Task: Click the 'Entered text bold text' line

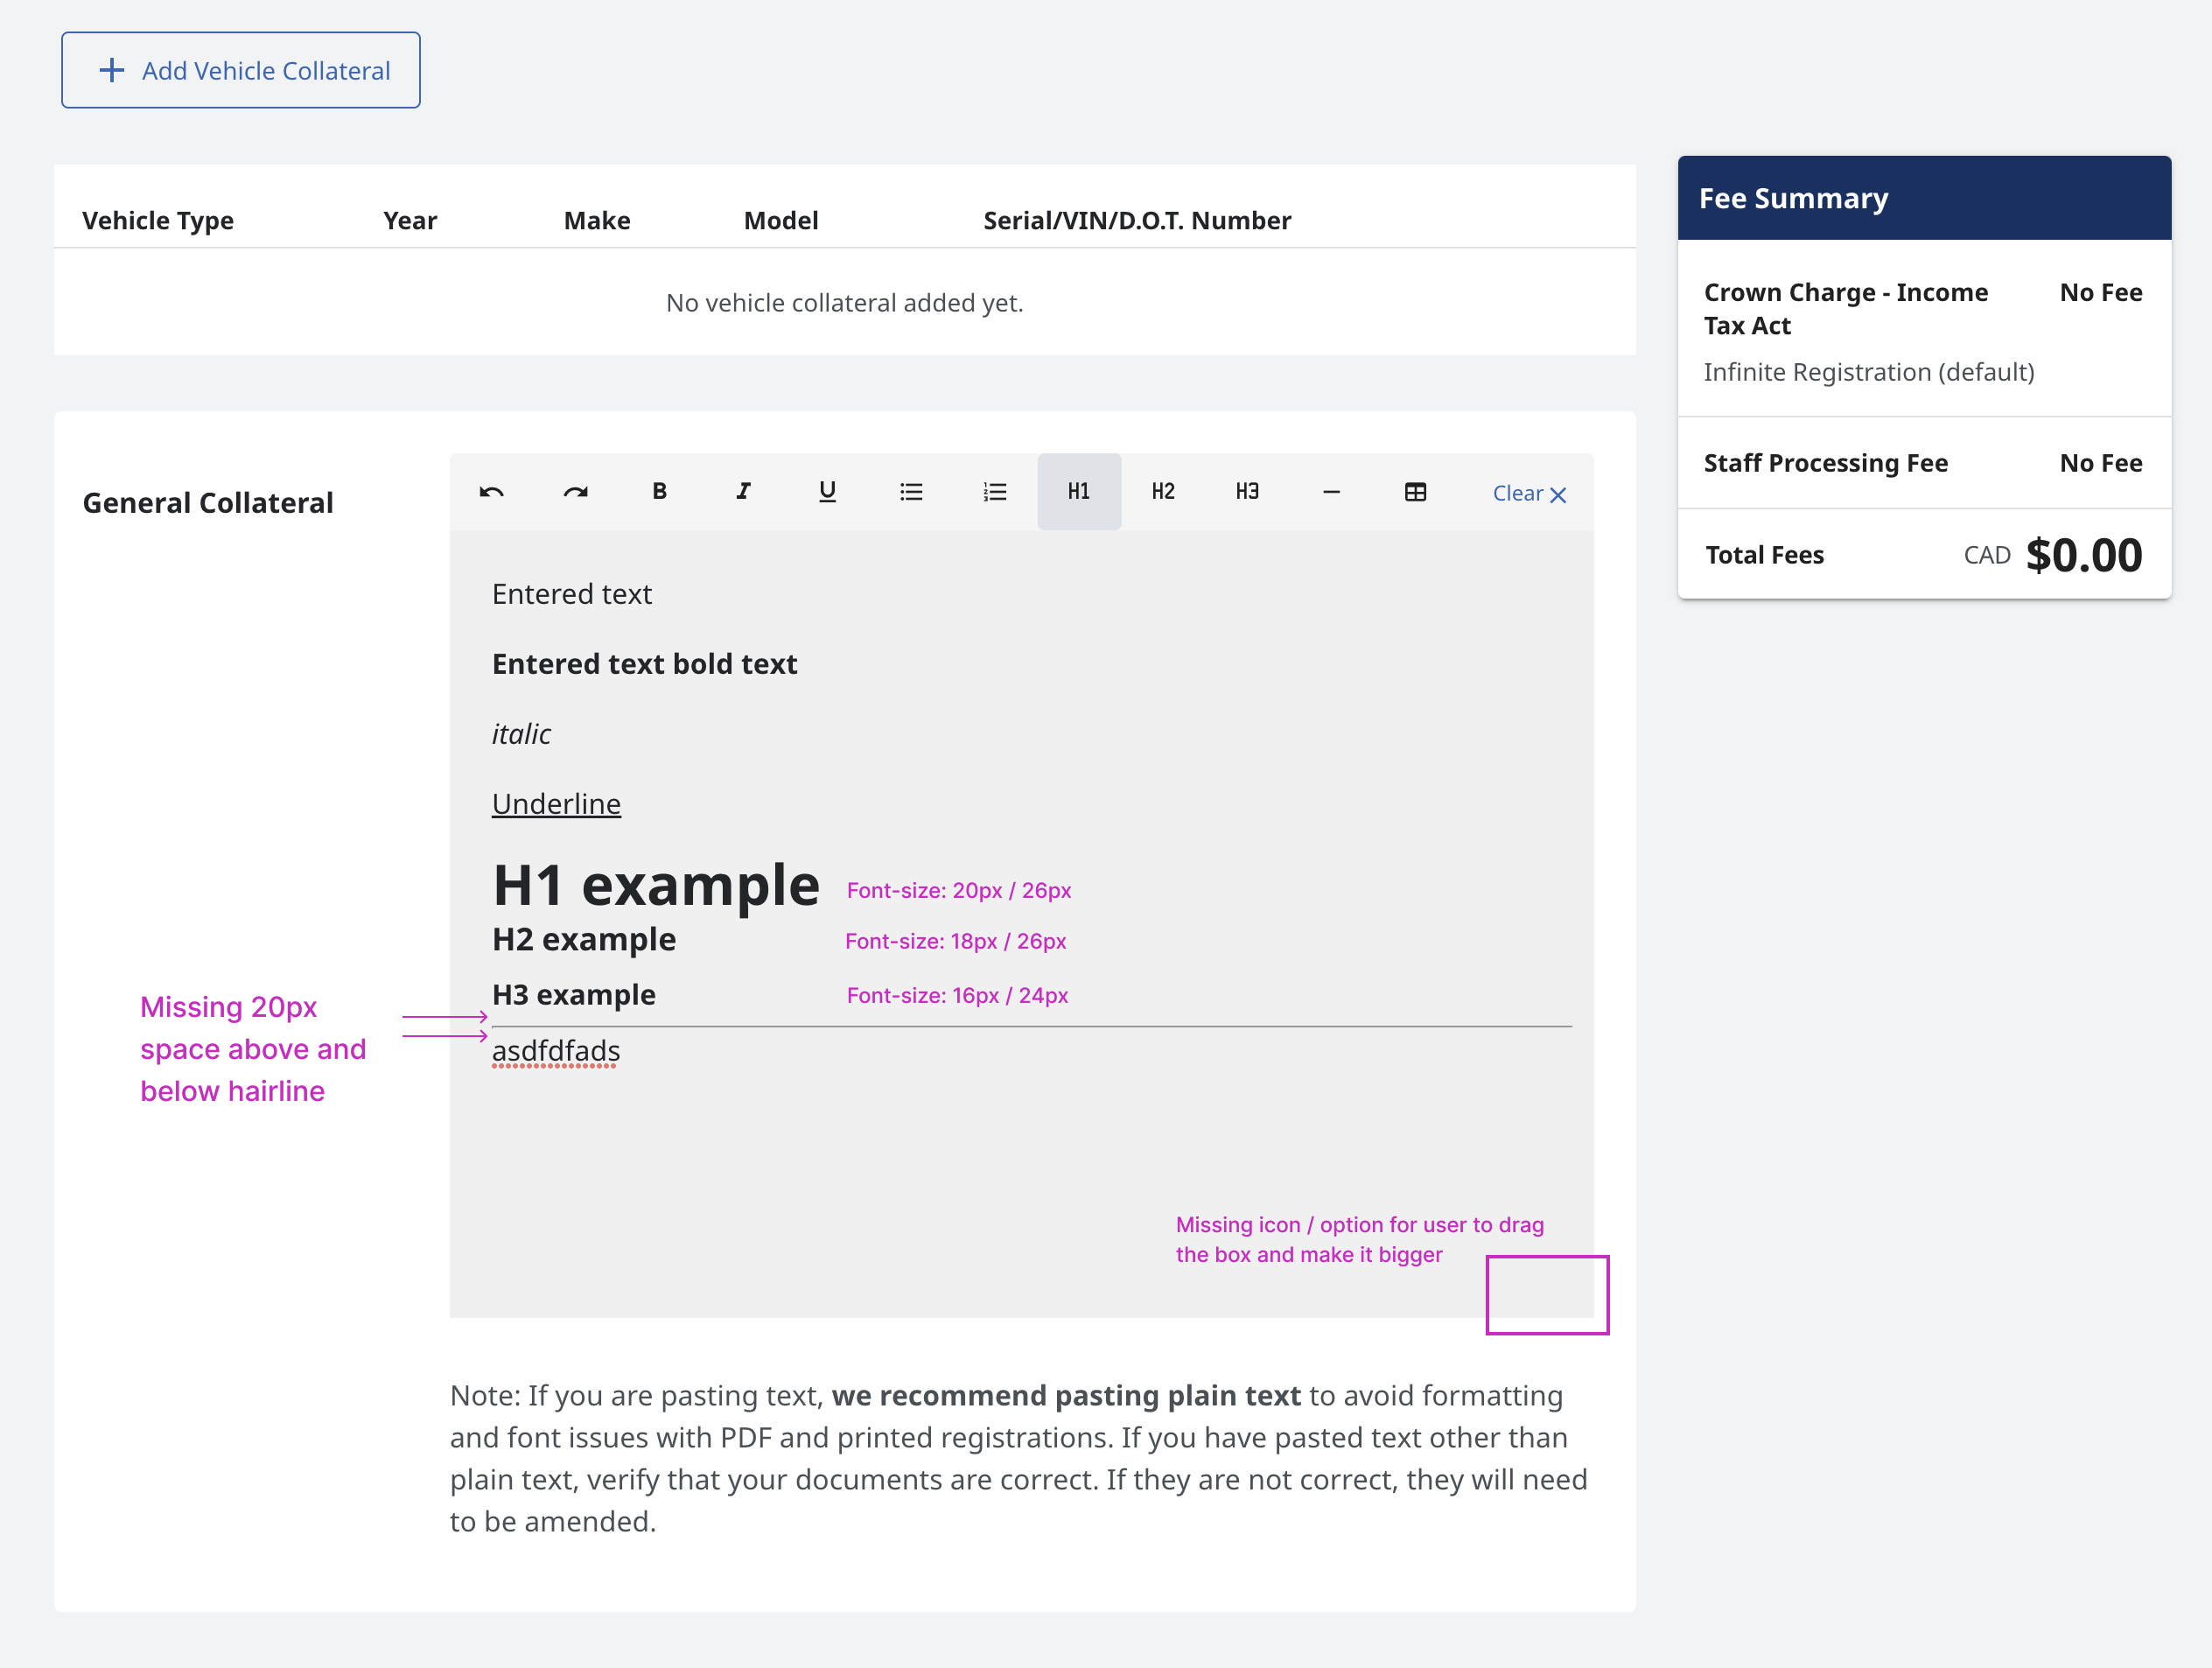Action: [645, 664]
